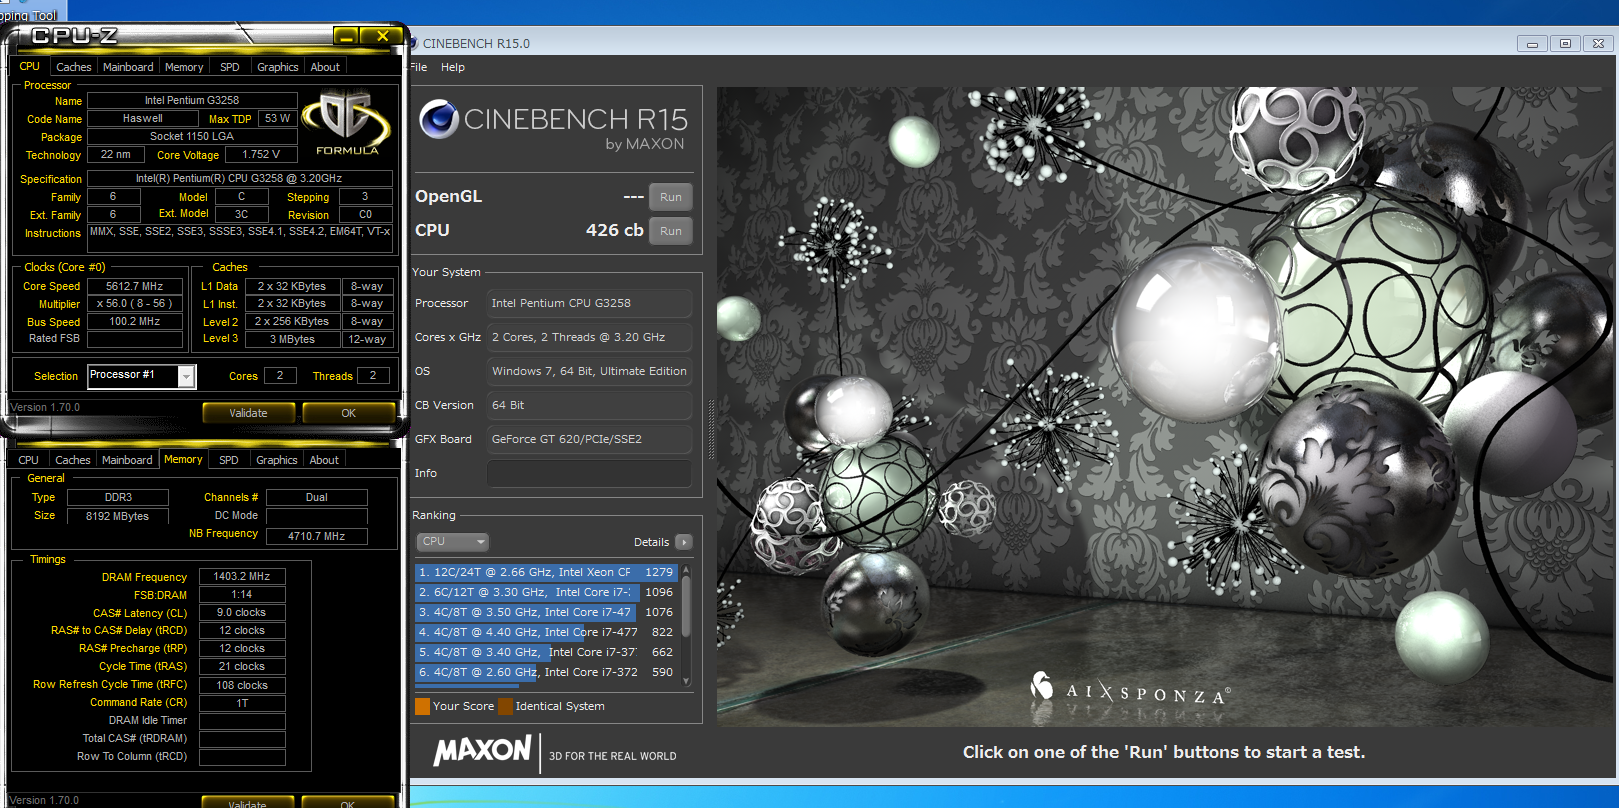Click OK in the lower CPU-Z window
The width and height of the screenshot is (1619, 808).
[x=347, y=802]
